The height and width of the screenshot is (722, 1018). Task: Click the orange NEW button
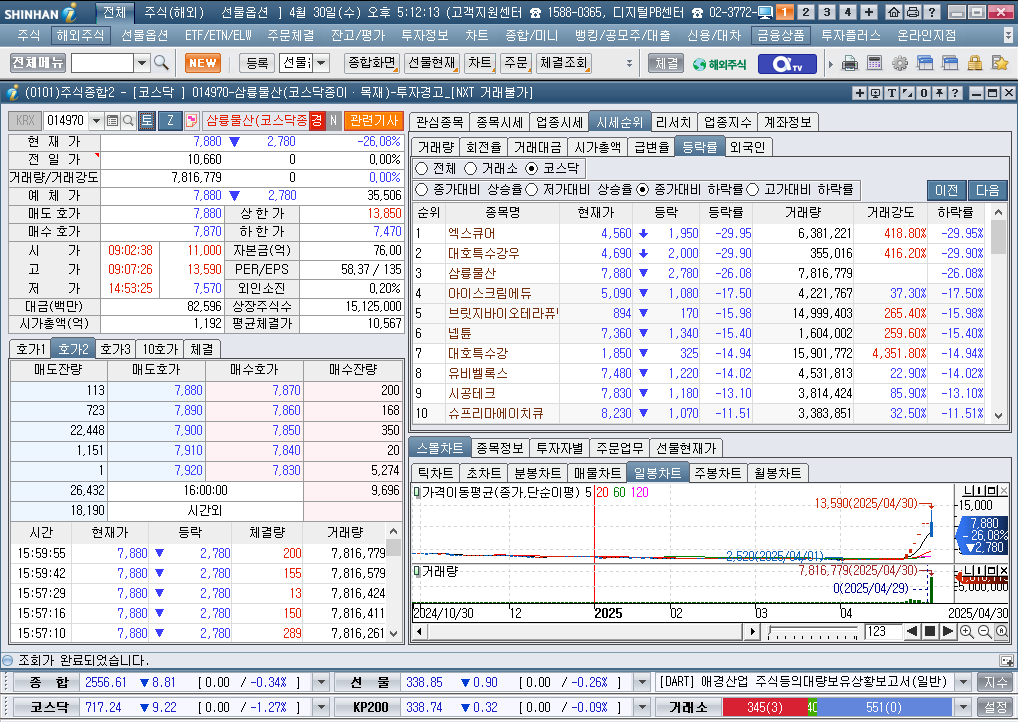coord(203,63)
